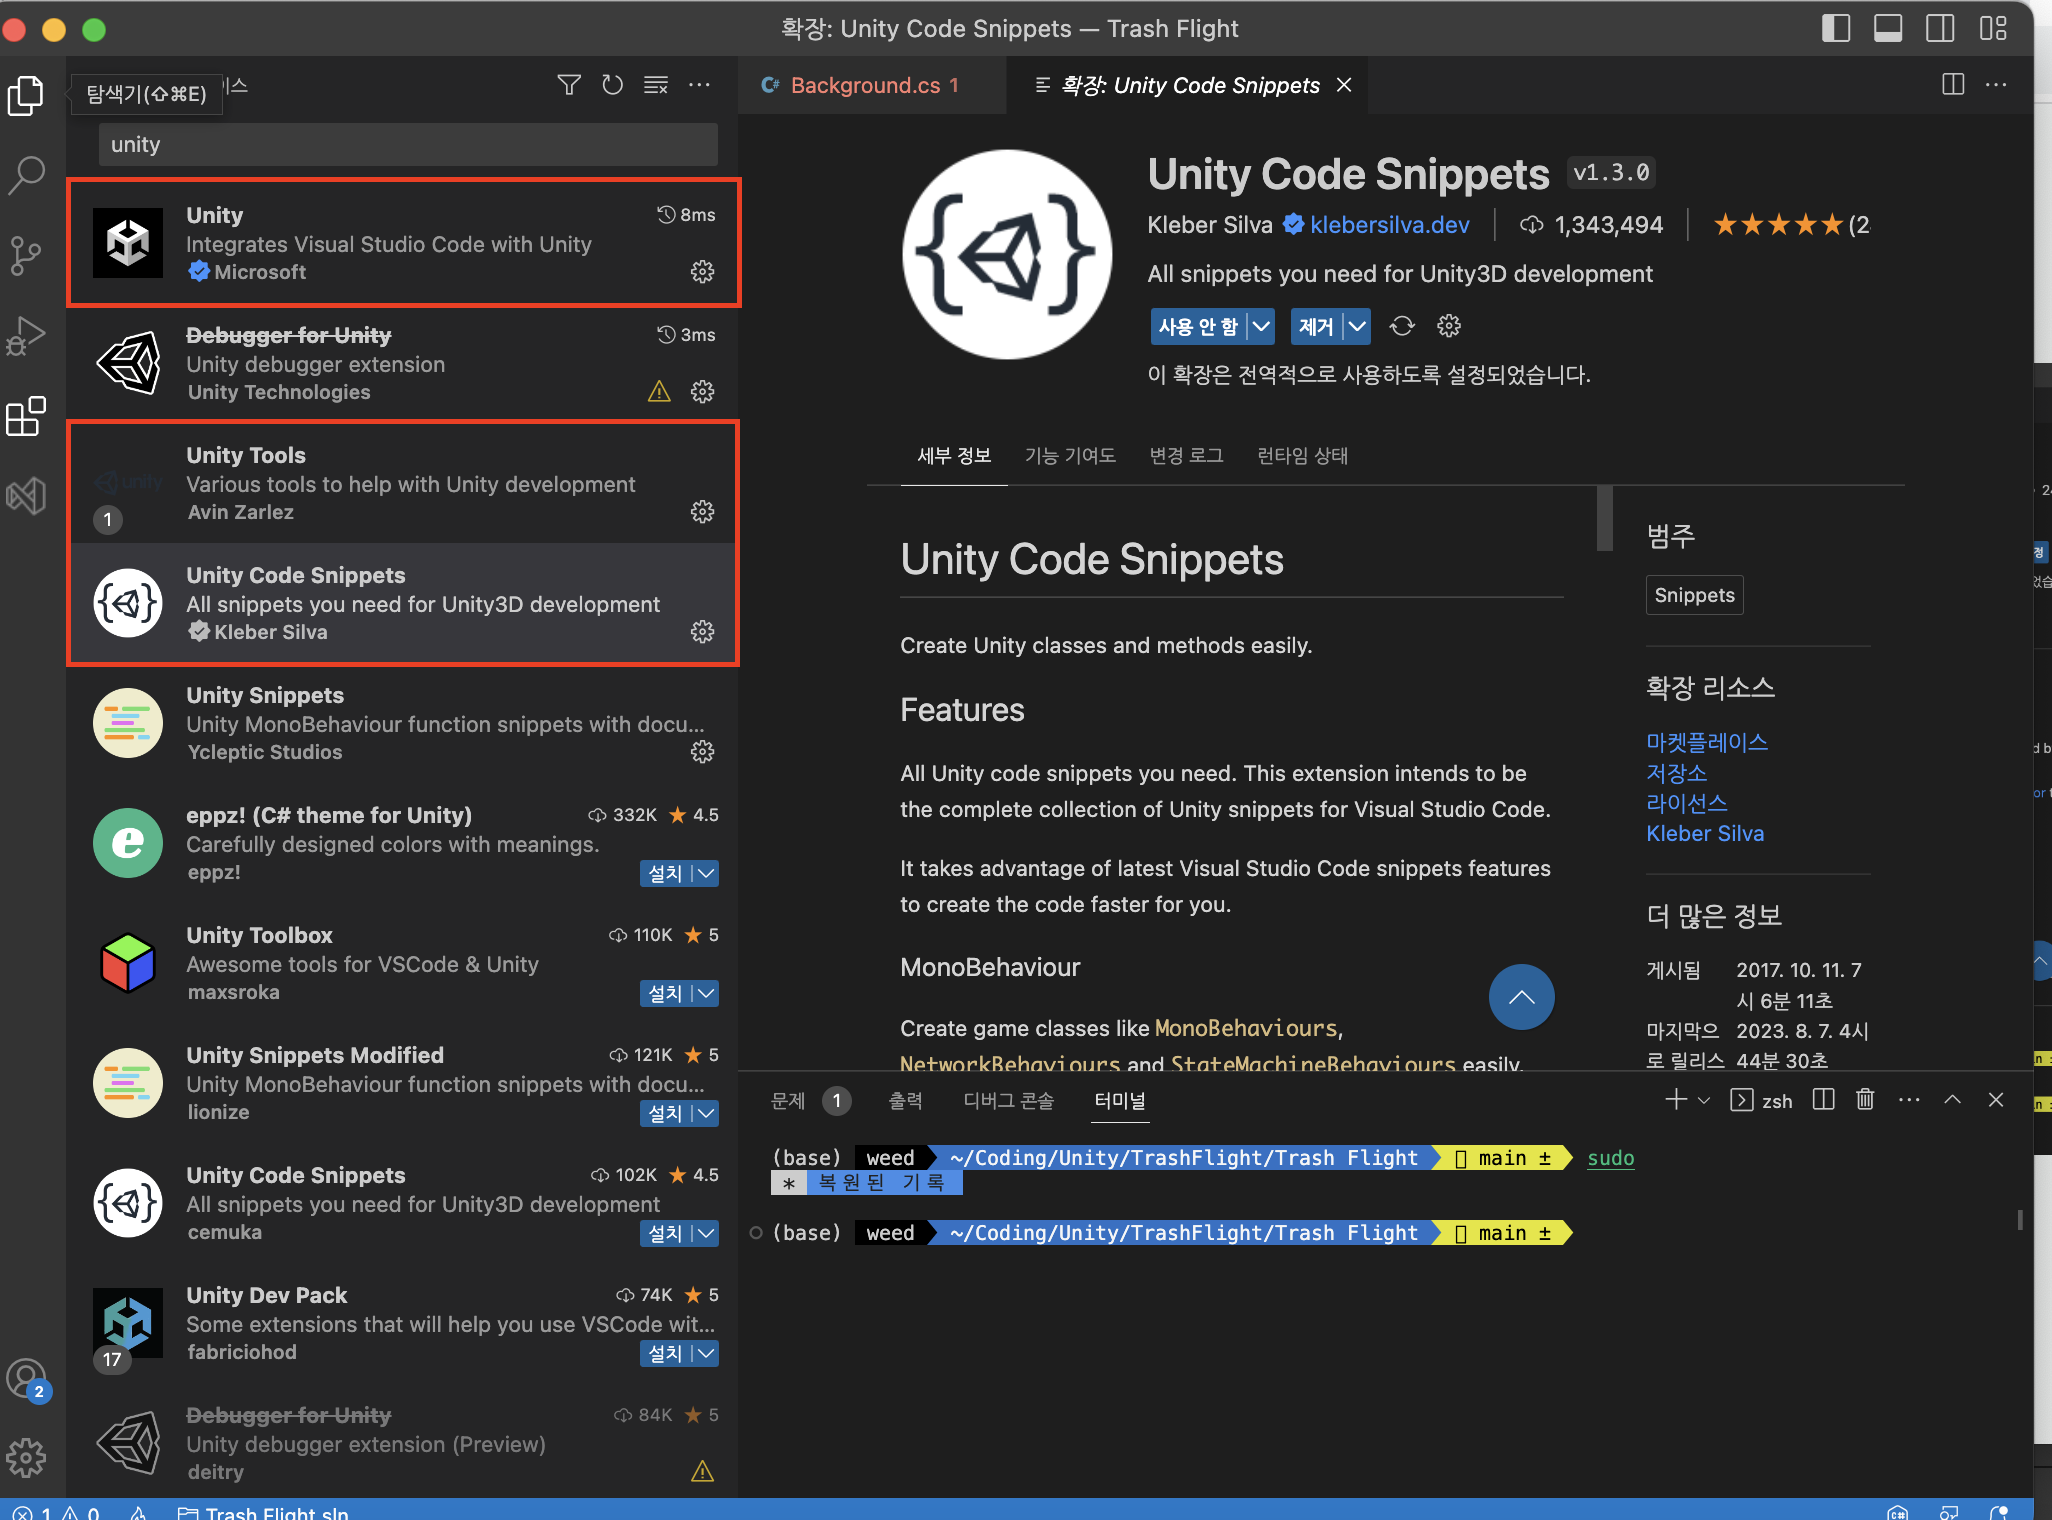The width and height of the screenshot is (2052, 1520).
Task: Open the settings gear on extension detail page
Action: 1449,326
